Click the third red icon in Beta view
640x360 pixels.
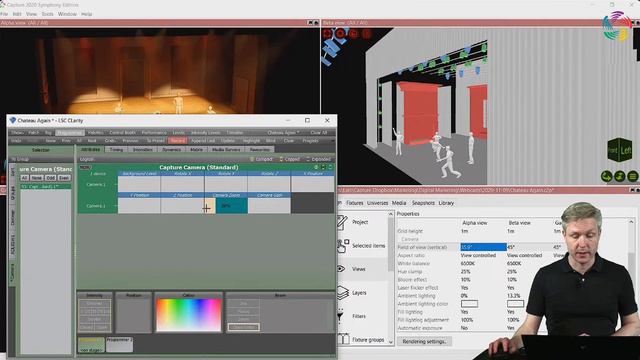tap(353, 33)
